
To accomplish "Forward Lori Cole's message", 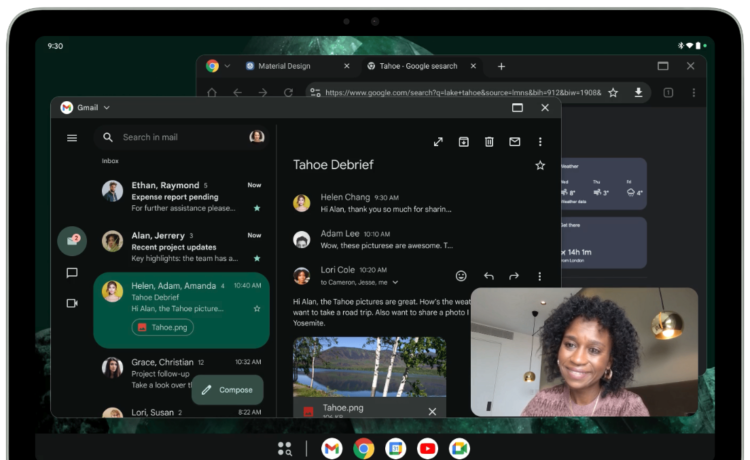I will pos(514,276).
